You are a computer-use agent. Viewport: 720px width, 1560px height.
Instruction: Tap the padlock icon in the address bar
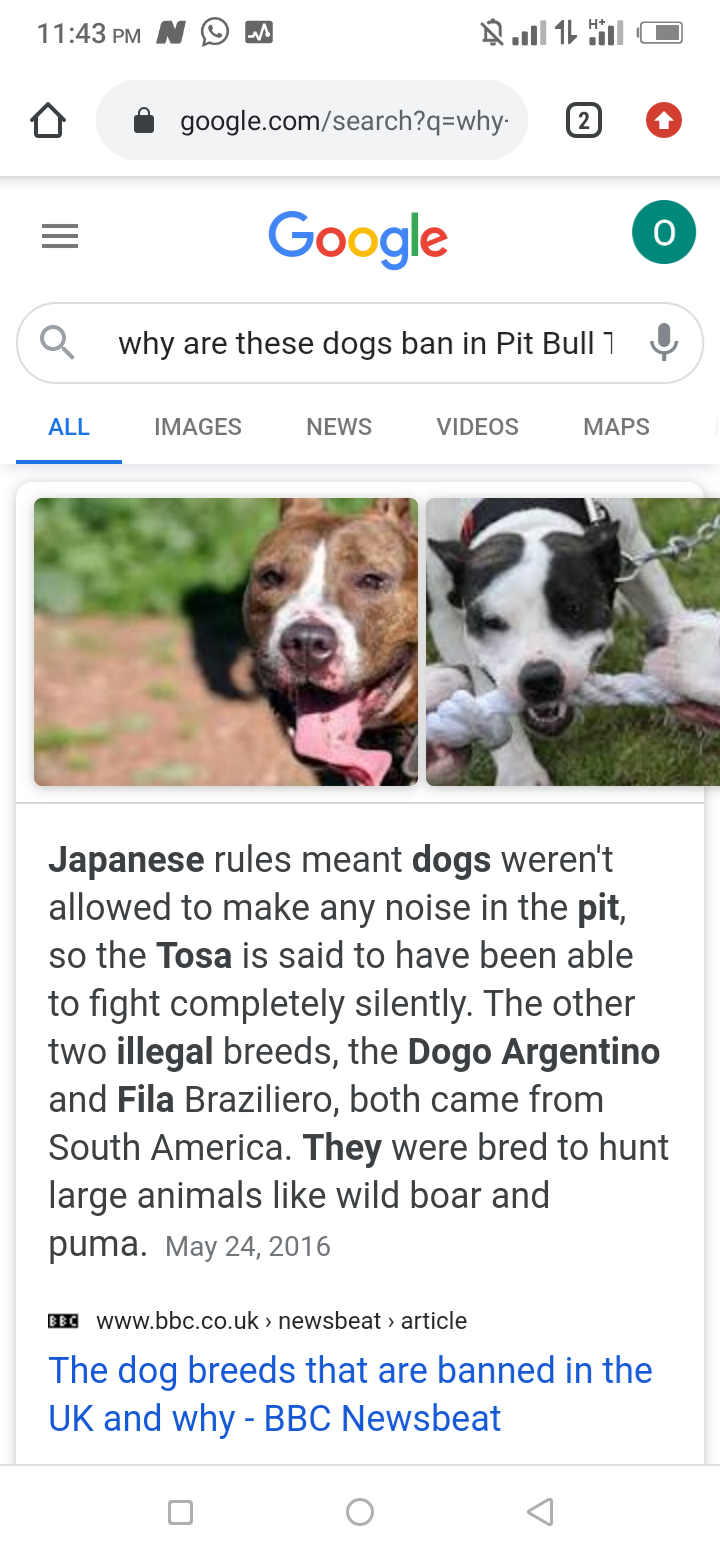coord(144,122)
